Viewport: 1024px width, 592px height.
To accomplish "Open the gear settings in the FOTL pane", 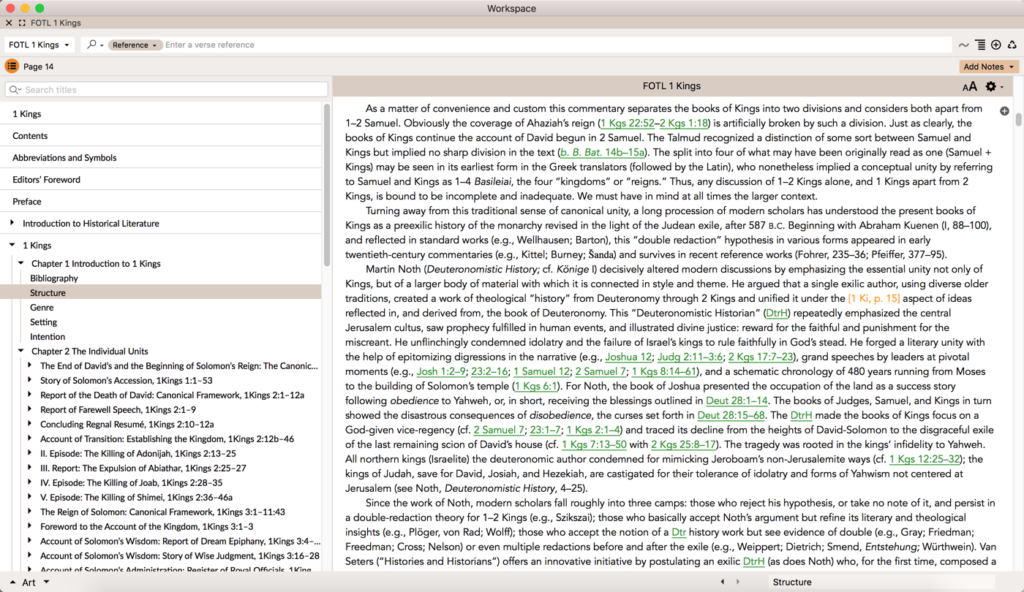I will (x=993, y=86).
